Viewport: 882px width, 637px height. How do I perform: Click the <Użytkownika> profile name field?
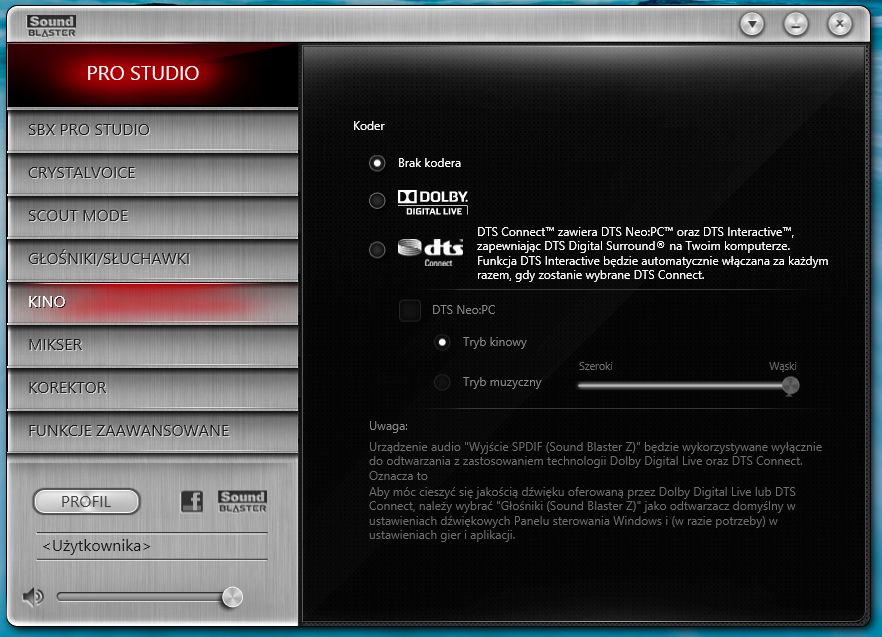click(x=152, y=546)
